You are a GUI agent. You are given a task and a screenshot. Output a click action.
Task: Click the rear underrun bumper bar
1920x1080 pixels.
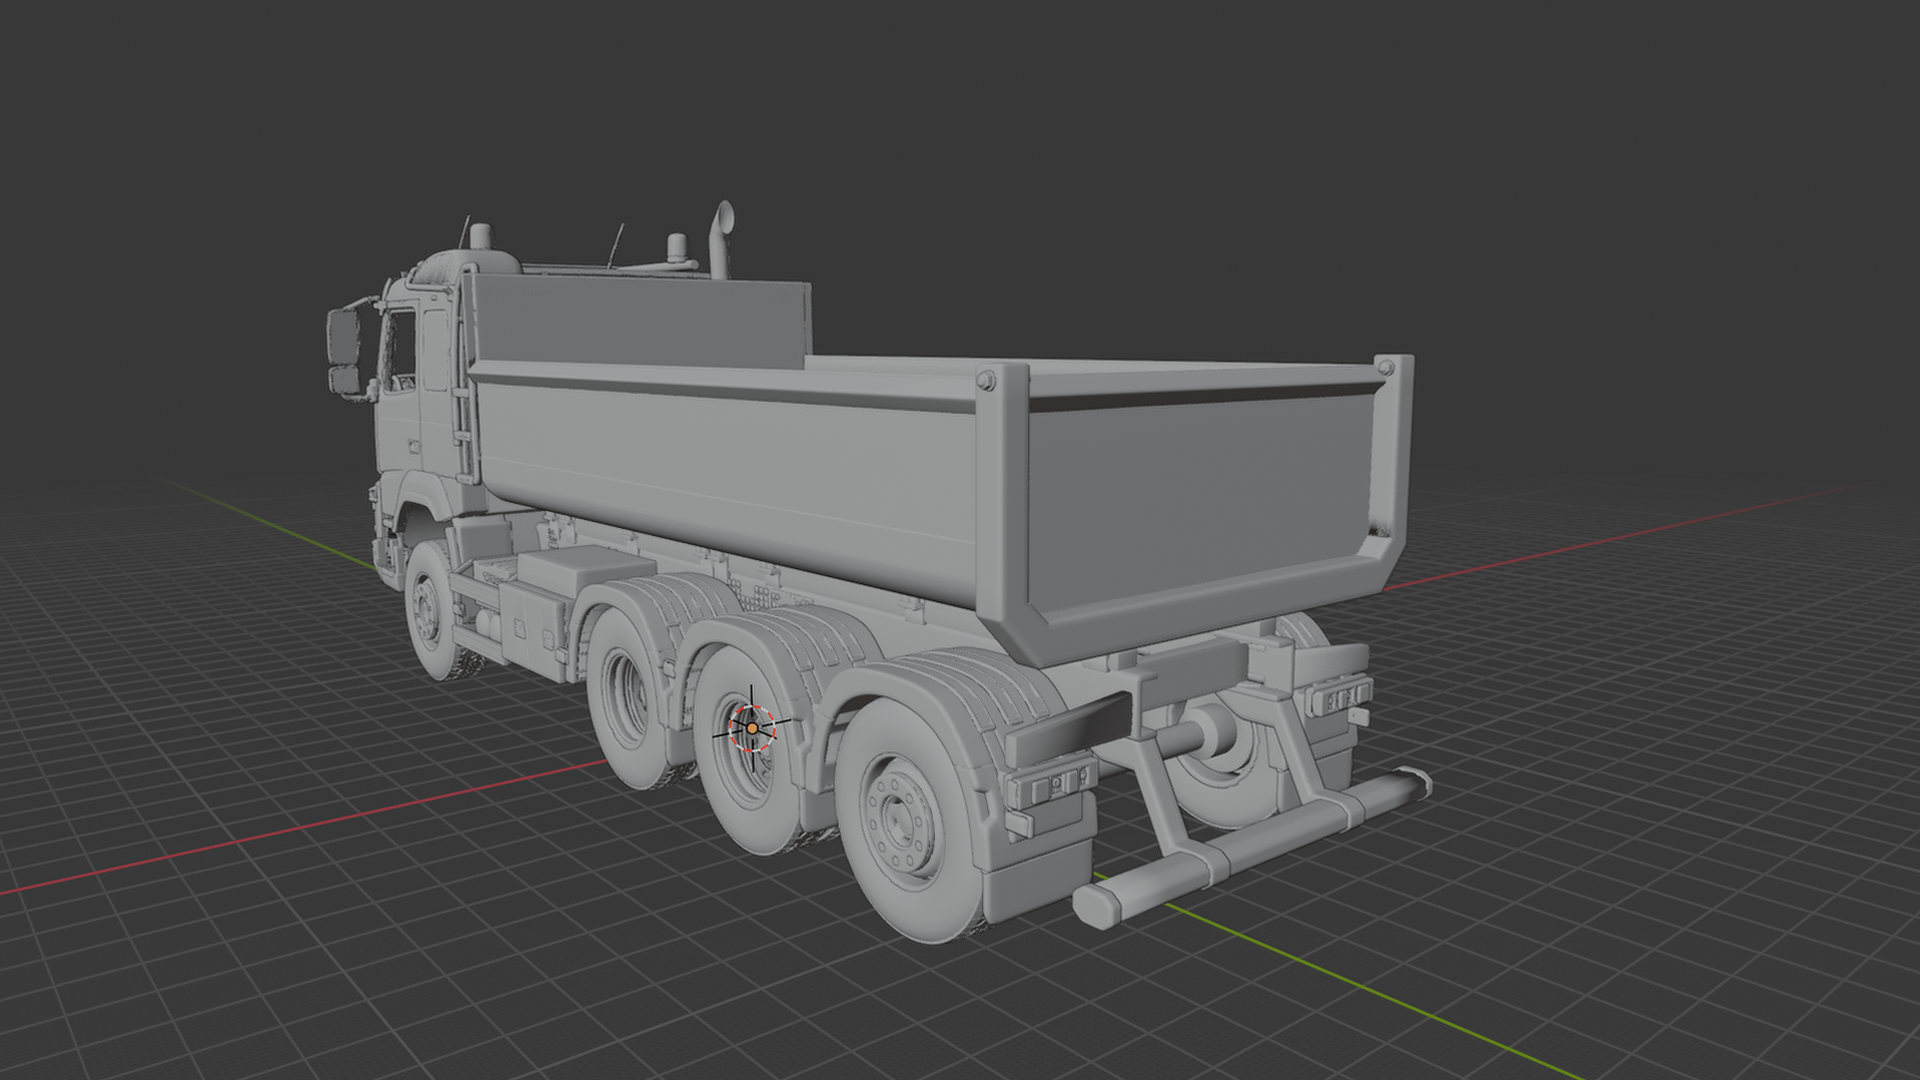(1251, 846)
